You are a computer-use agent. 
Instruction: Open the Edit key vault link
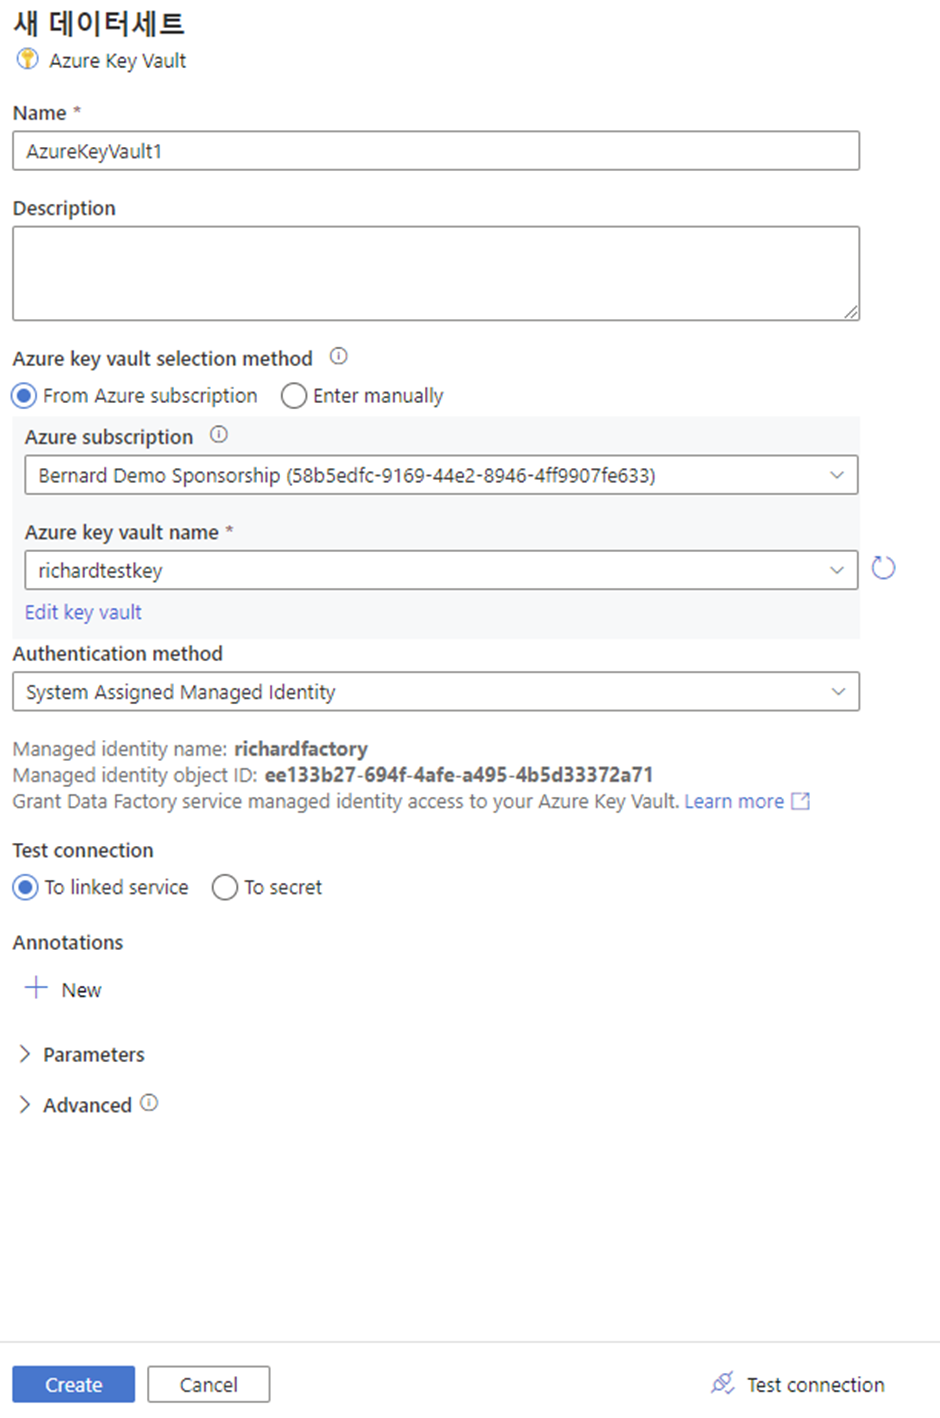pos(83,612)
